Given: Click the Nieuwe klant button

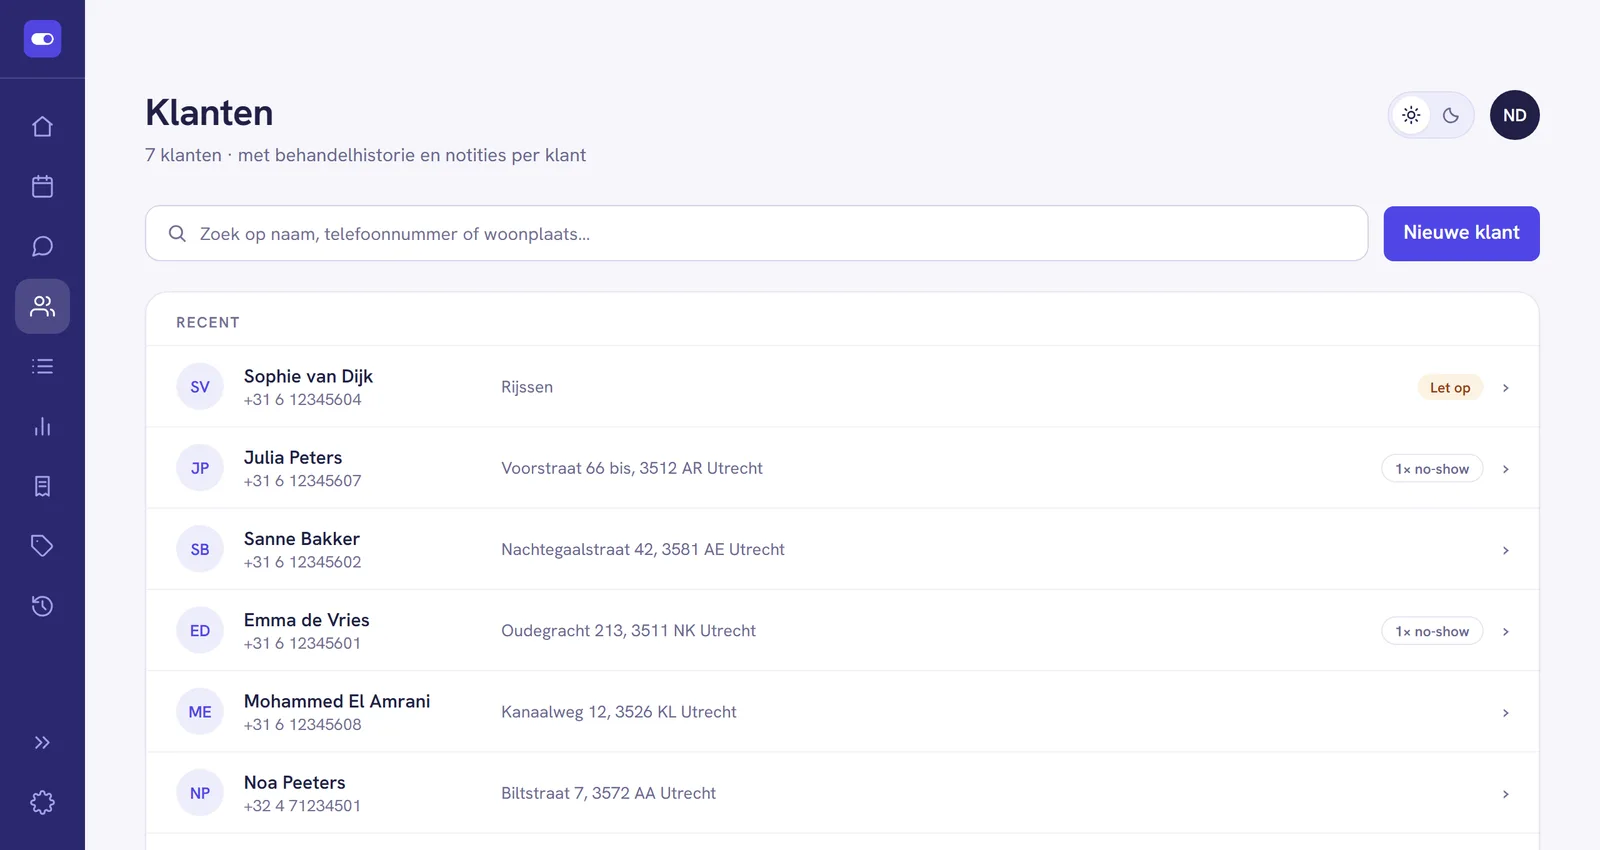Looking at the screenshot, I should (1461, 233).
